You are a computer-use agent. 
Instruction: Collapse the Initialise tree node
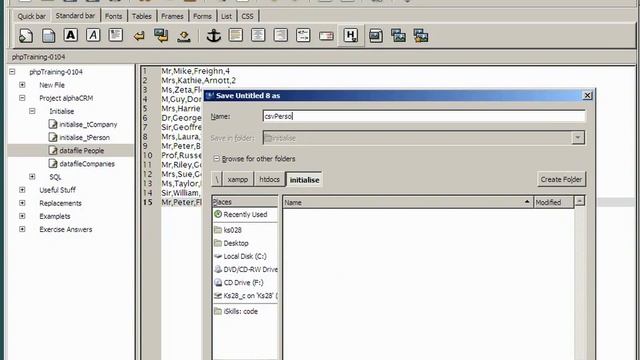pyautogui.click(x=32, y=111)
